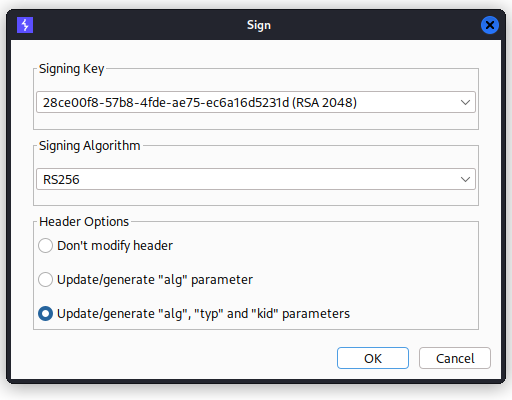Click the Header Options group label
512x400 pixels.
[x=84, y=222]
